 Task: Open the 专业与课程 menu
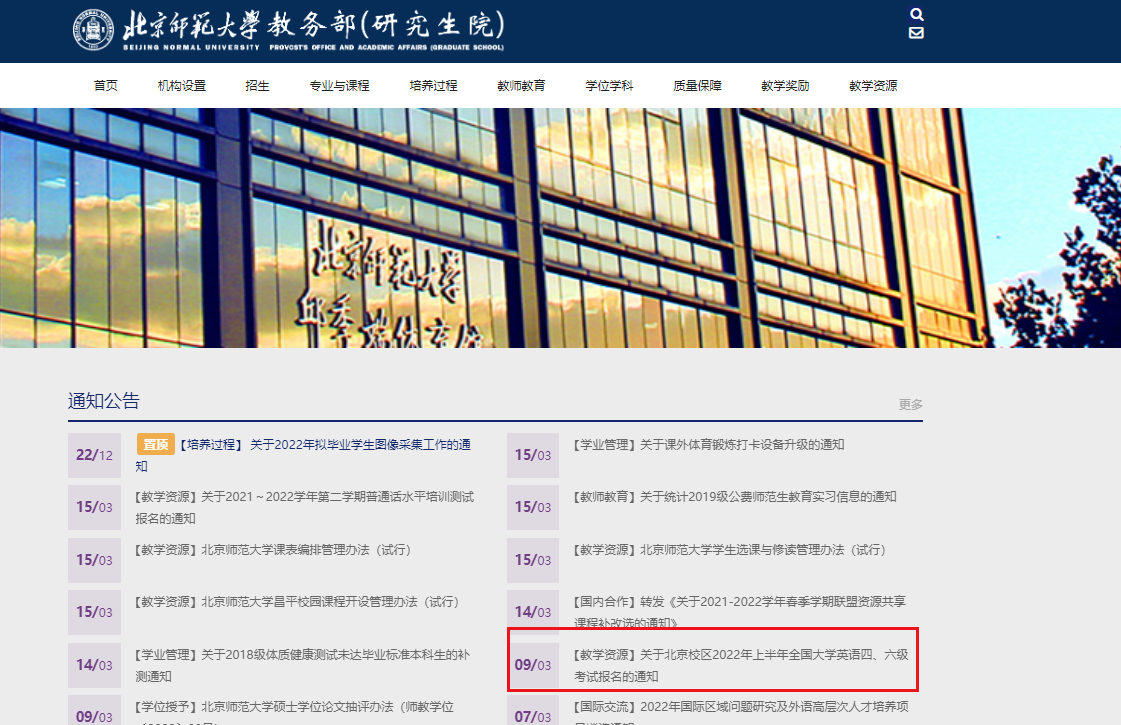click(340, 86)
